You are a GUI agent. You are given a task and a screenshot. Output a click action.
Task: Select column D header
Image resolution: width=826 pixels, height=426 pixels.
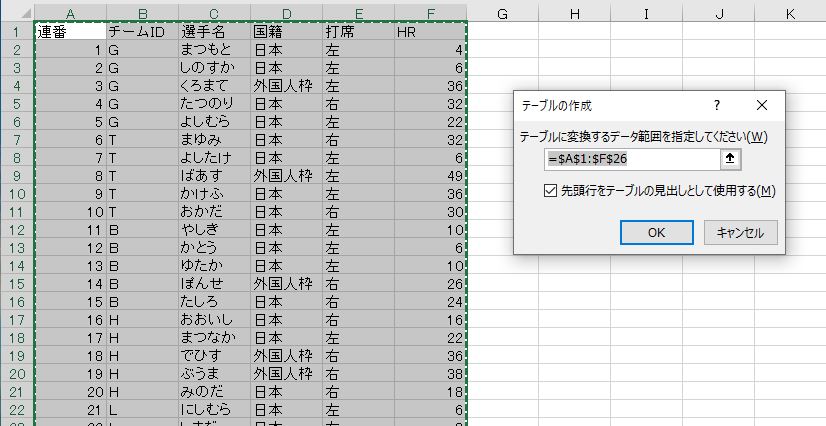(287, 14)
